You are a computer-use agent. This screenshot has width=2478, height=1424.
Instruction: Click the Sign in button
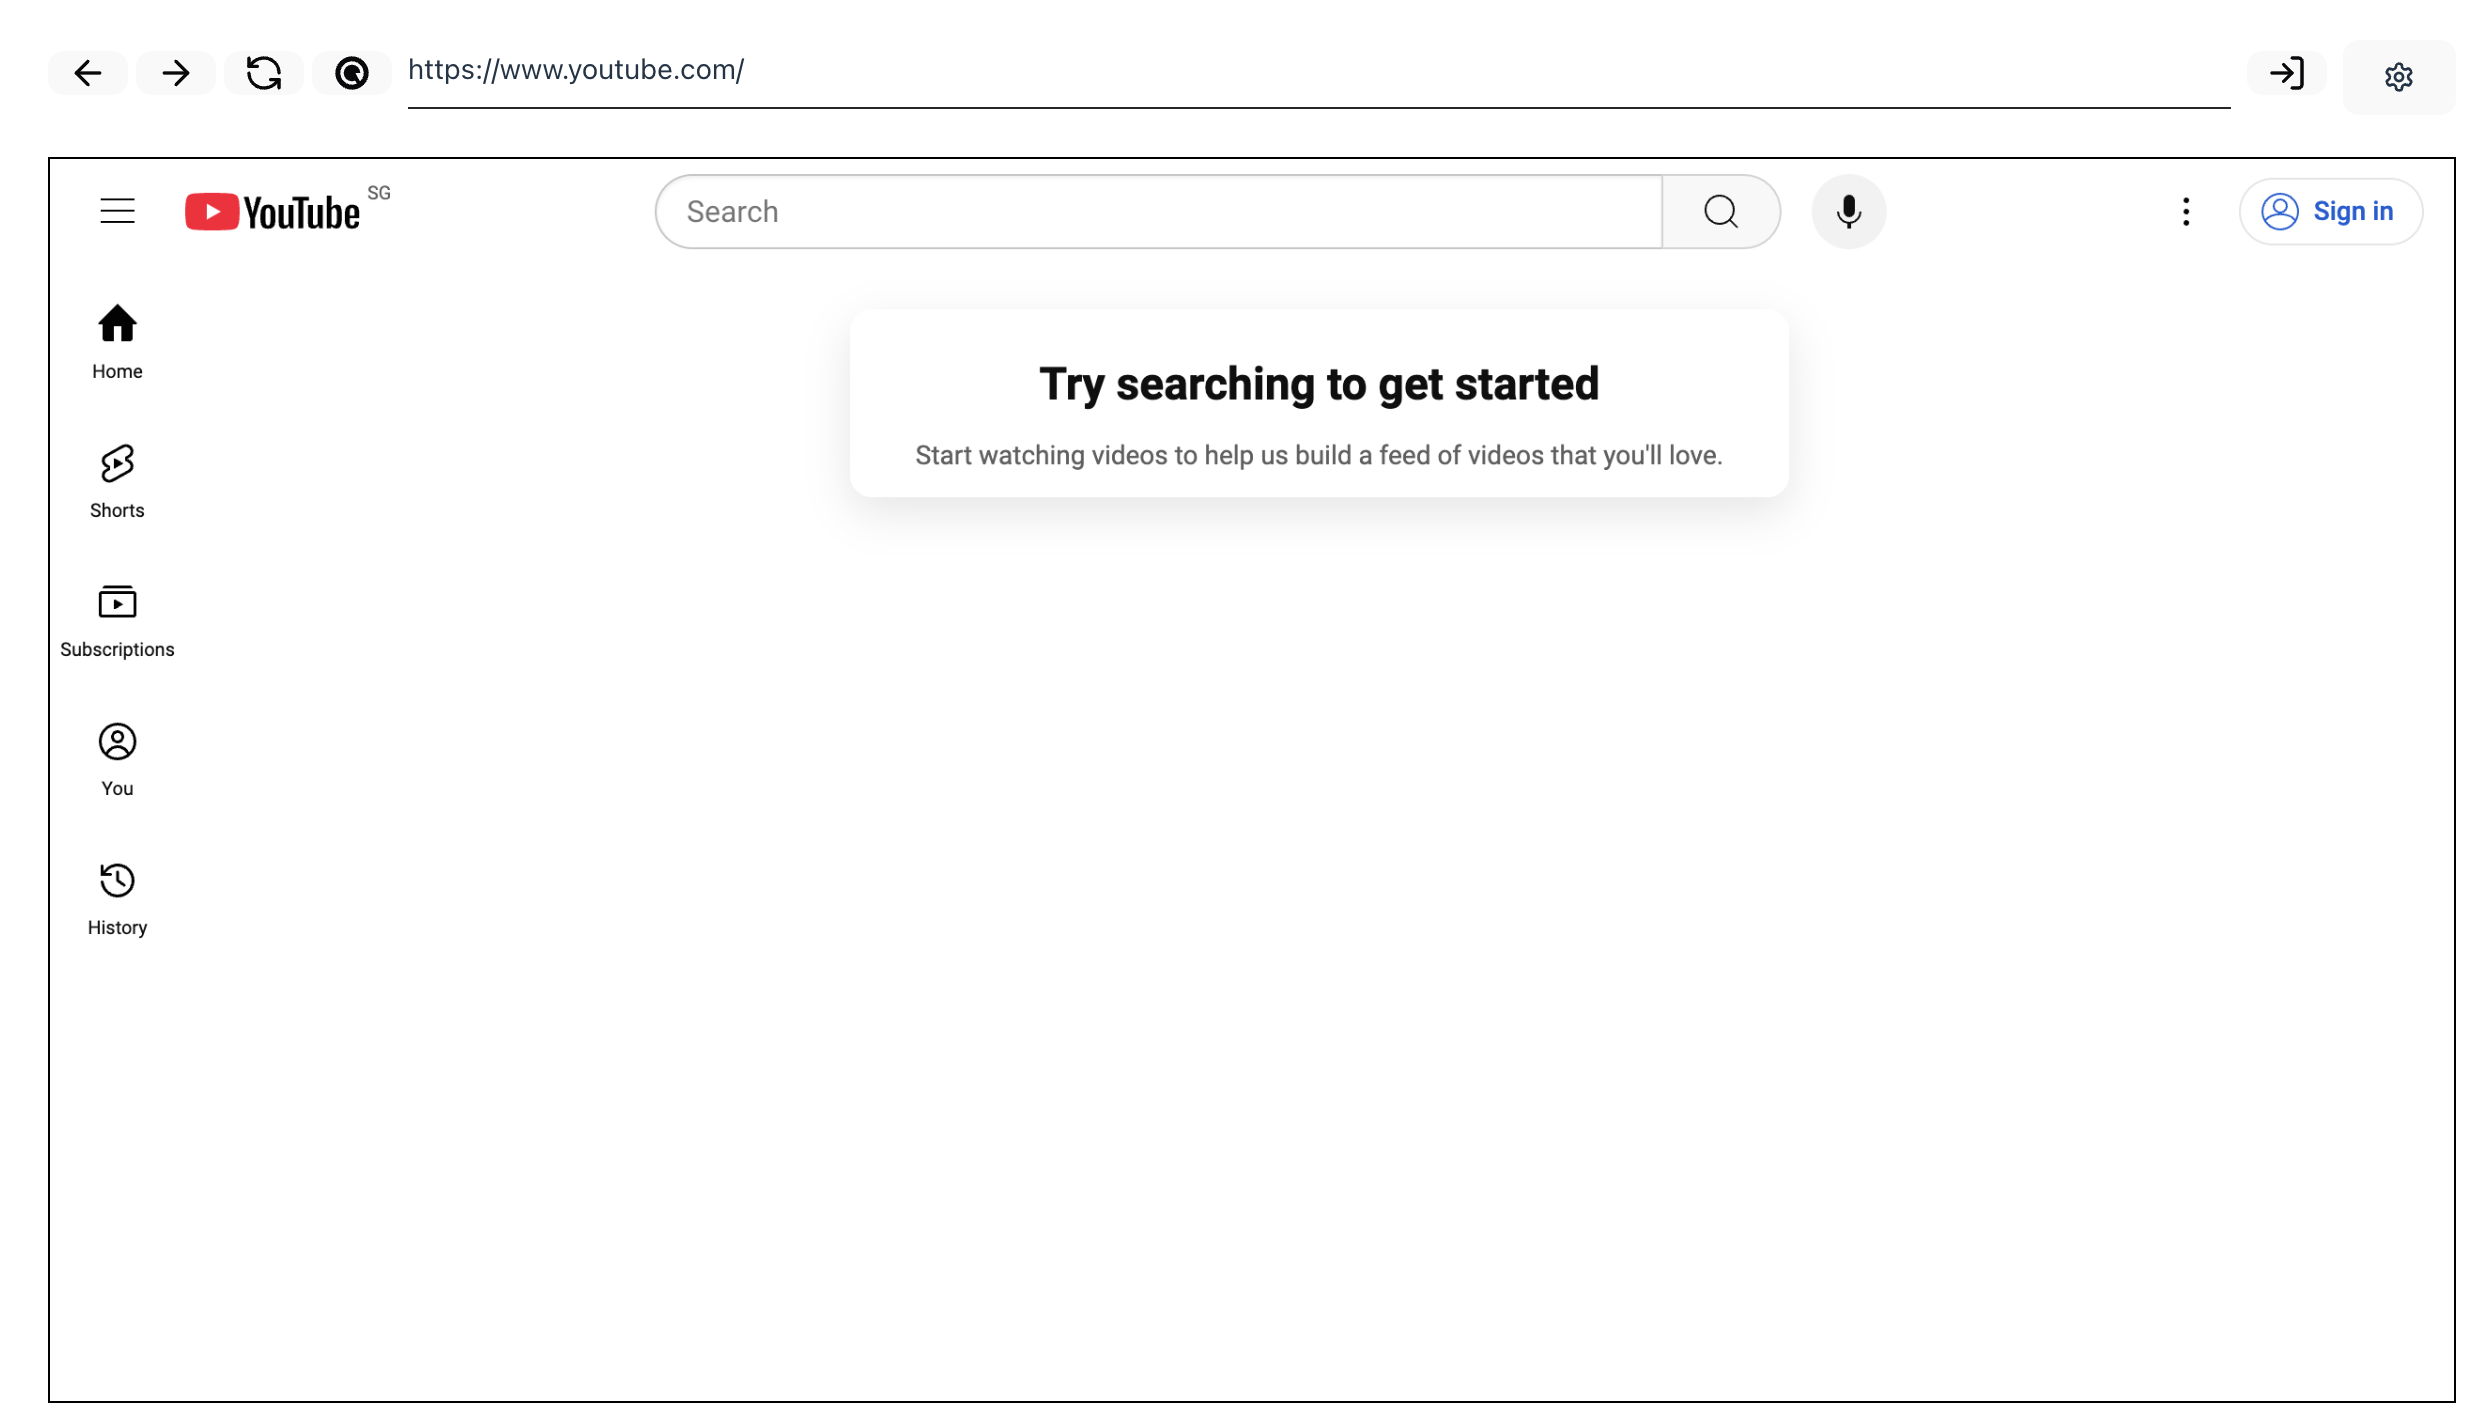(2329, 211)
